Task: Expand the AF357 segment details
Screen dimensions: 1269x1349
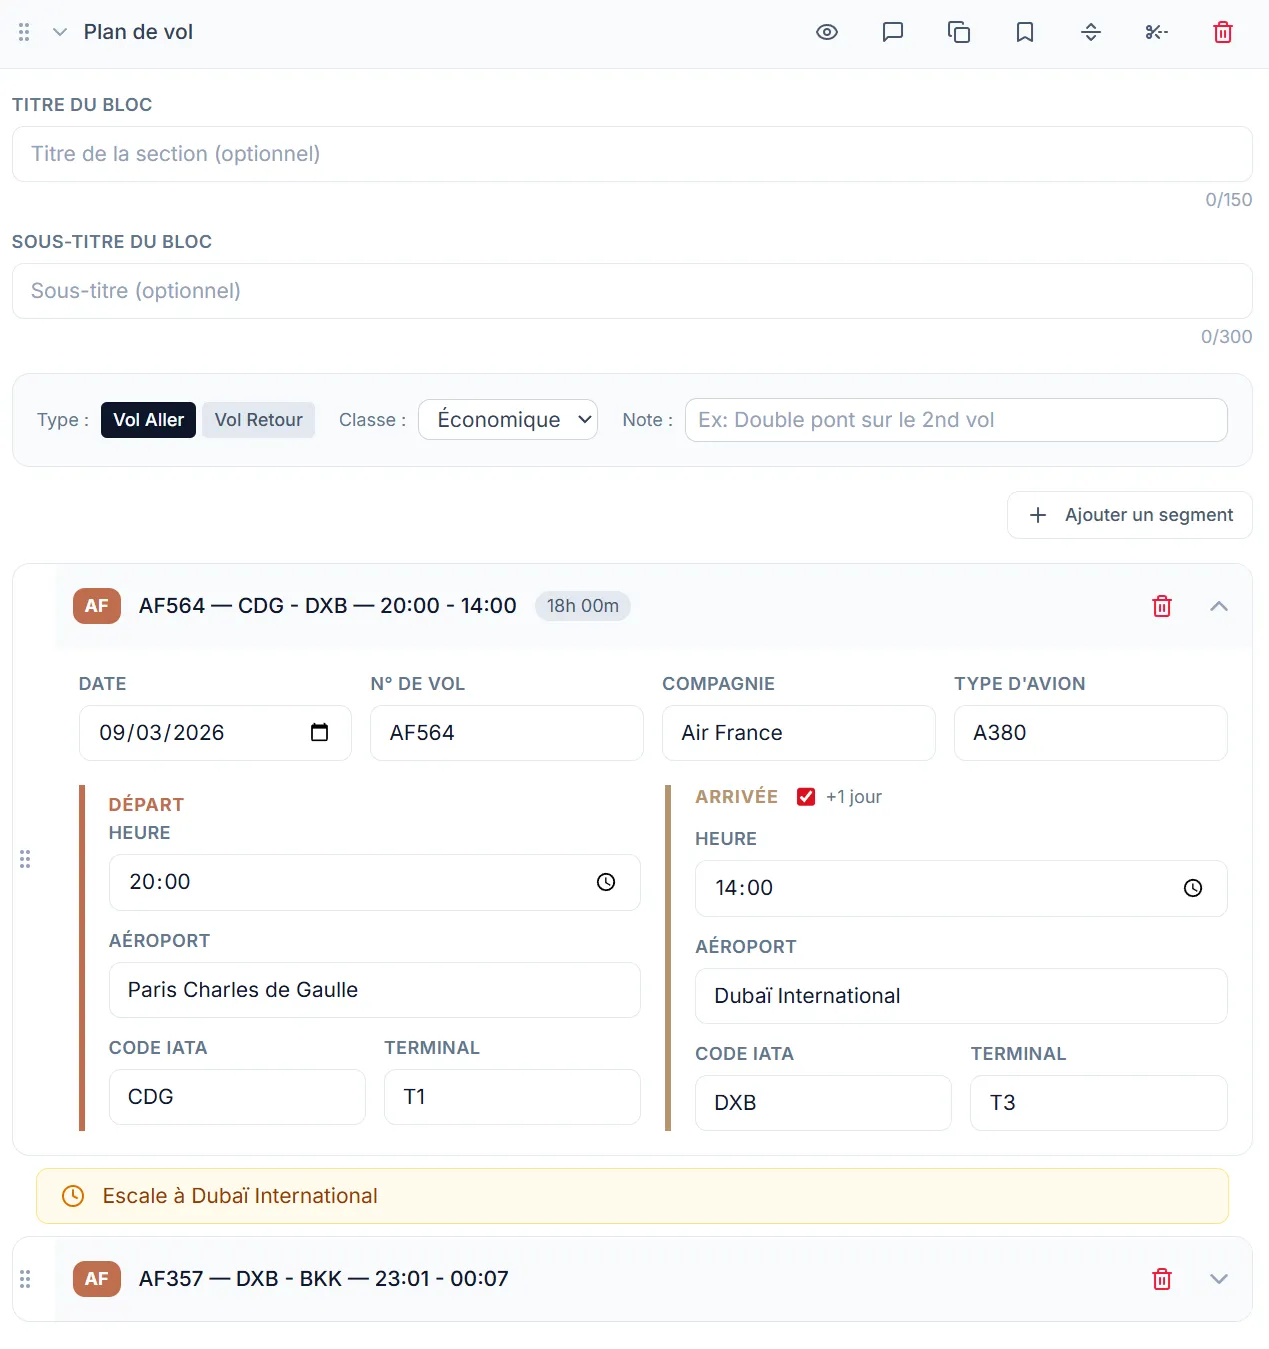Action: [x=1219, y=1279]
